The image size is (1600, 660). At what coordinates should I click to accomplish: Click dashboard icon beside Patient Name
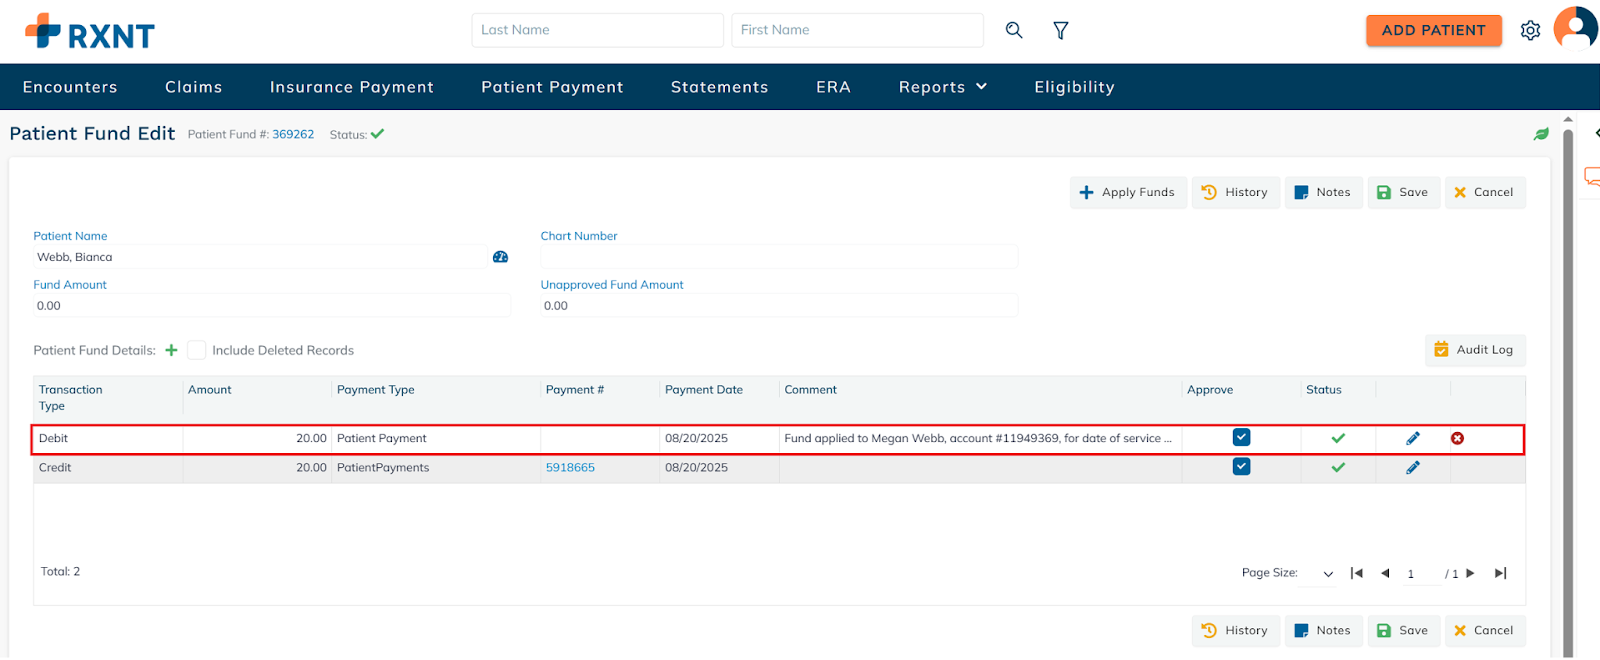click(501, 257)
